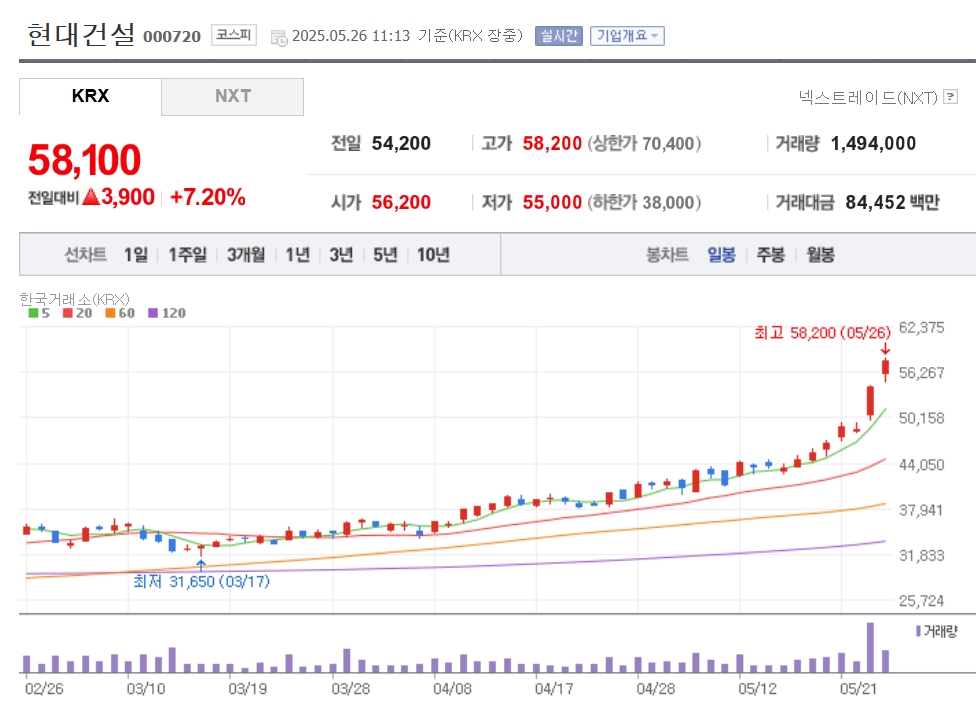Select the 일봉 daily candle chart
Viewport: 976px width, 716px height.
pos(721,254)
